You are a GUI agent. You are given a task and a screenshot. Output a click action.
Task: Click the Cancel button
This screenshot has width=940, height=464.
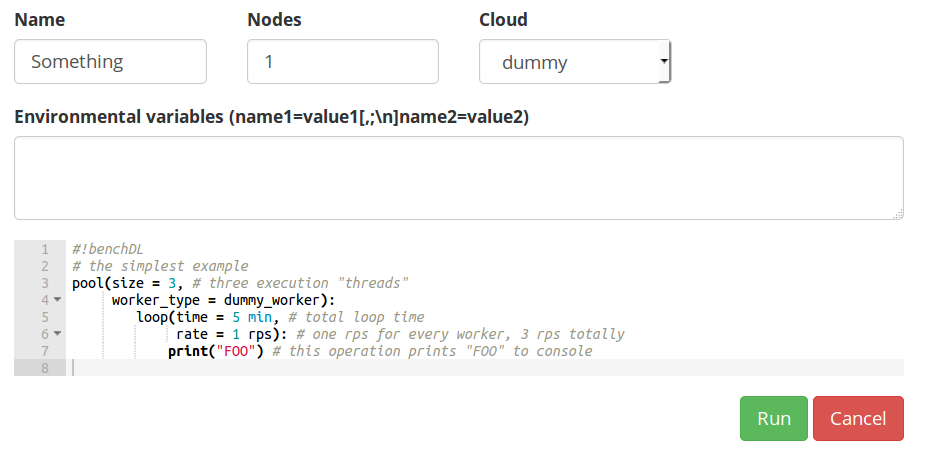(858, 418)
